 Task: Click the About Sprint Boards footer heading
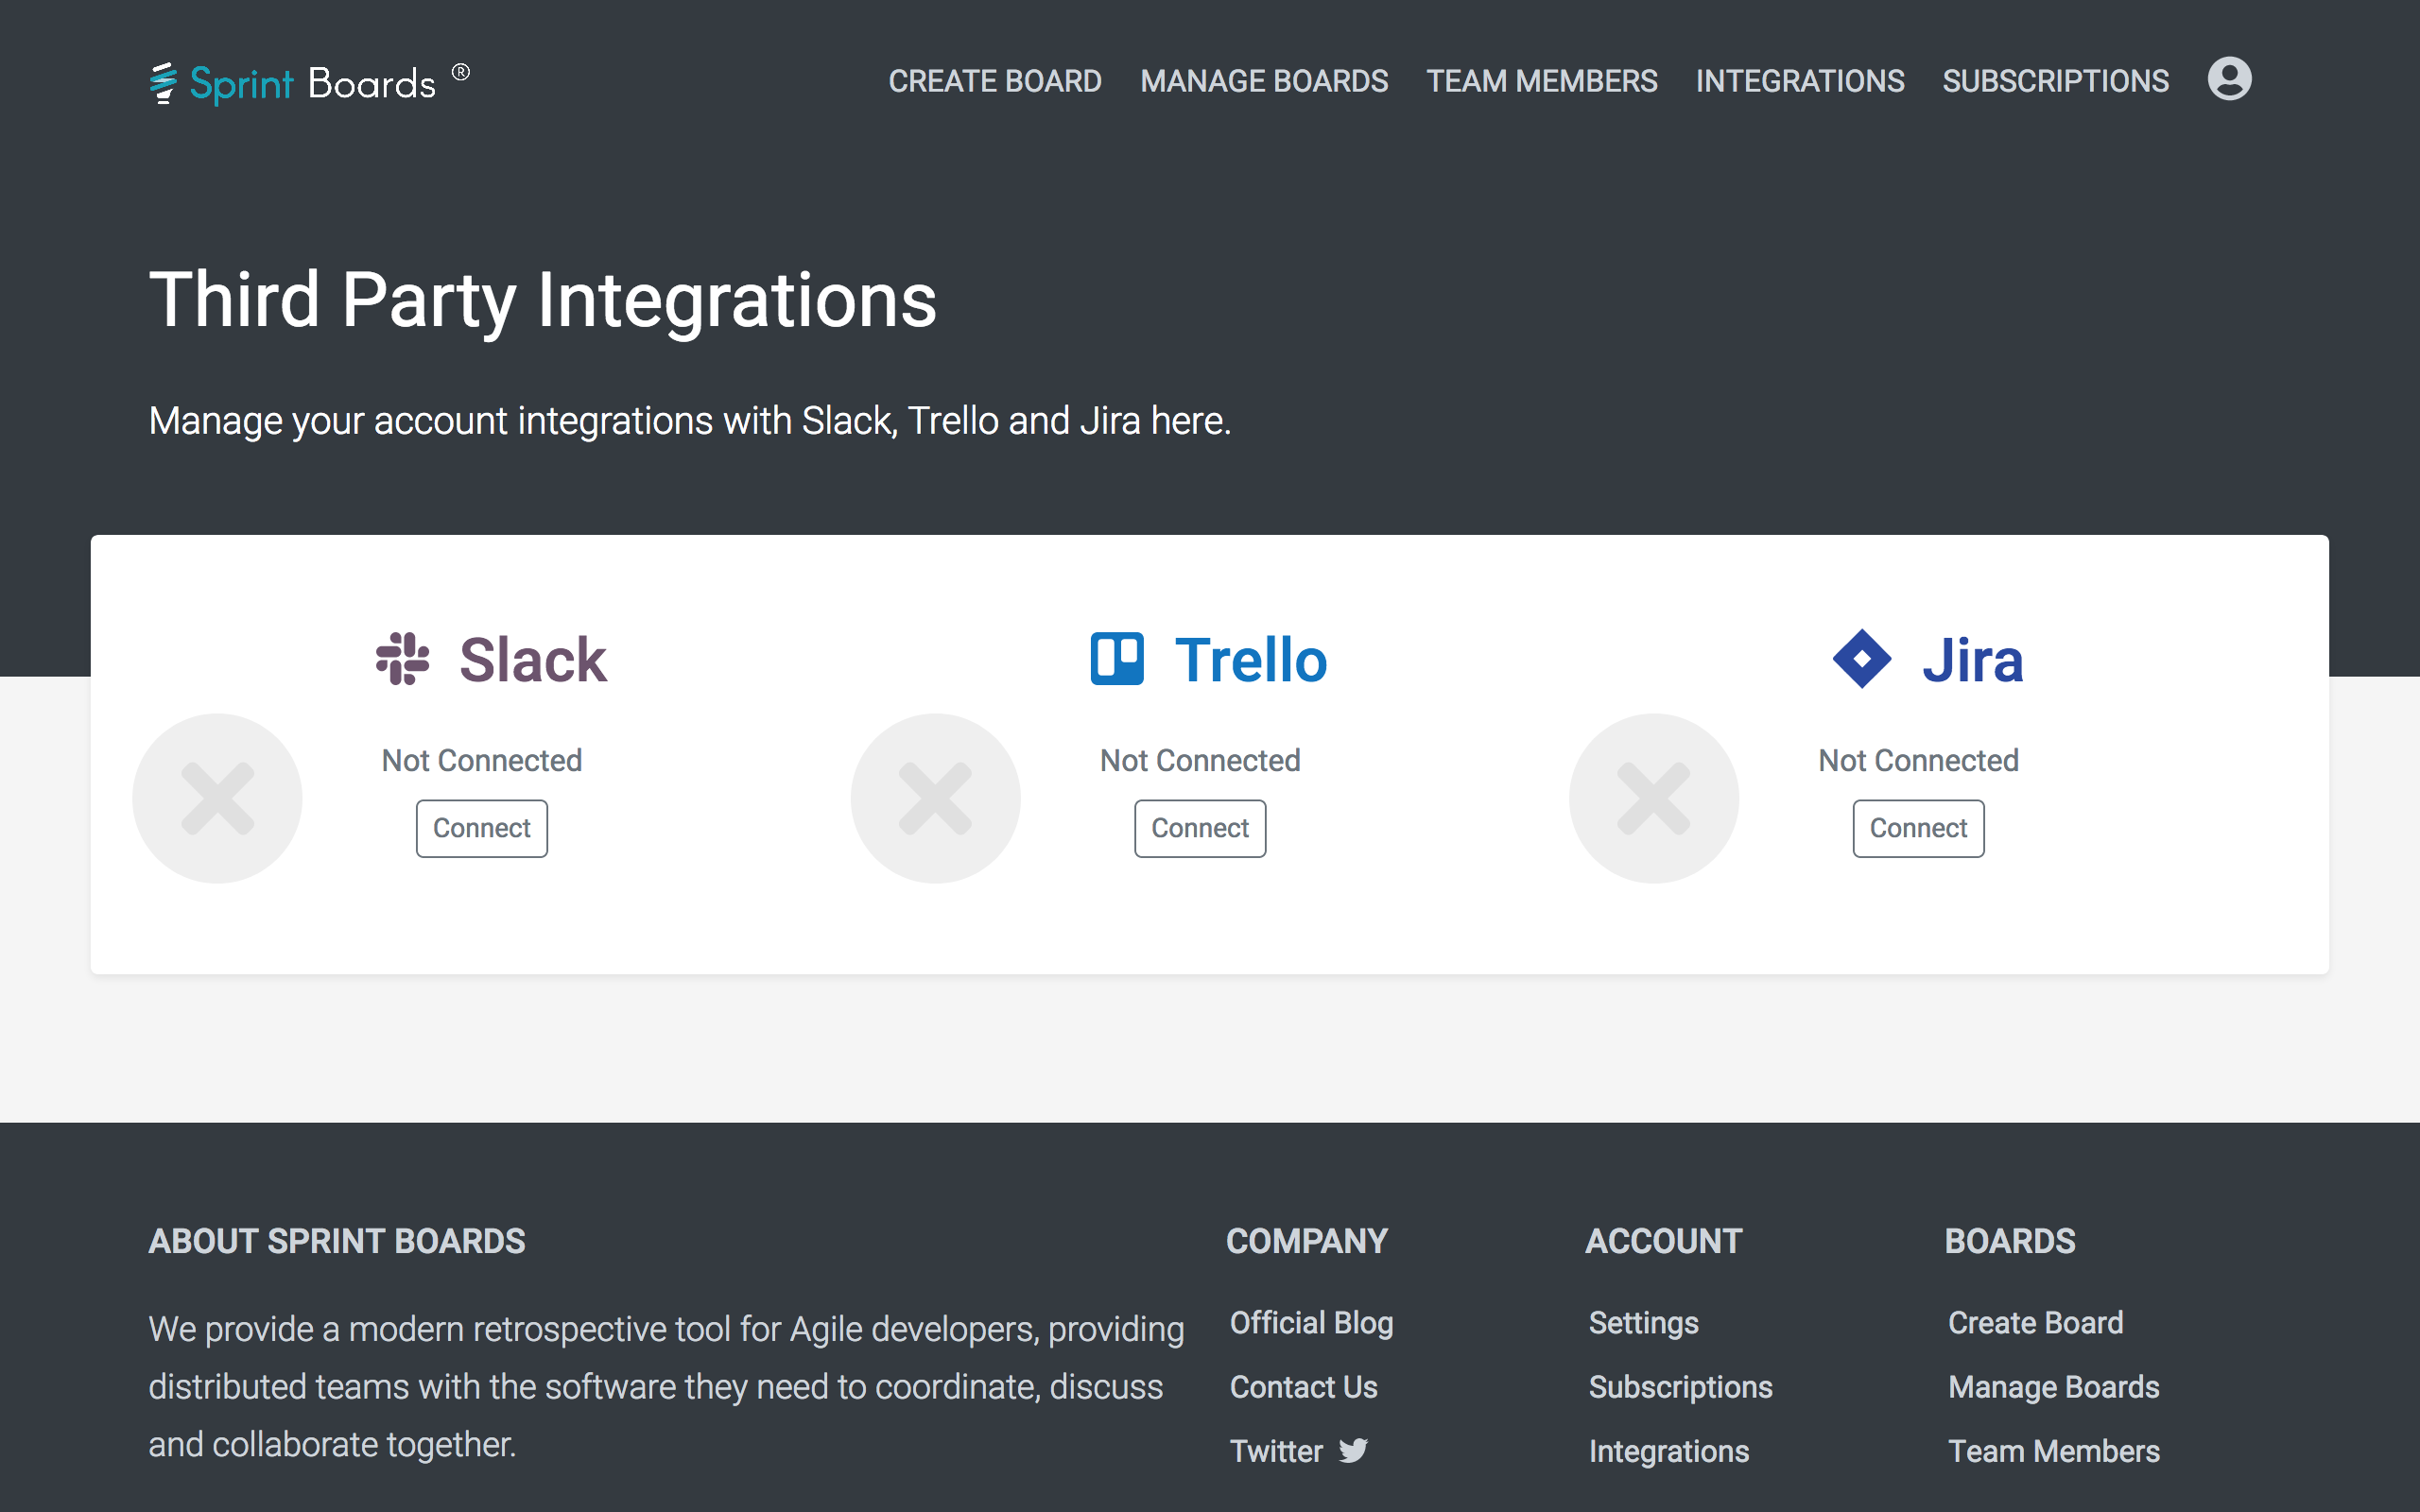tap(337, 1241)
